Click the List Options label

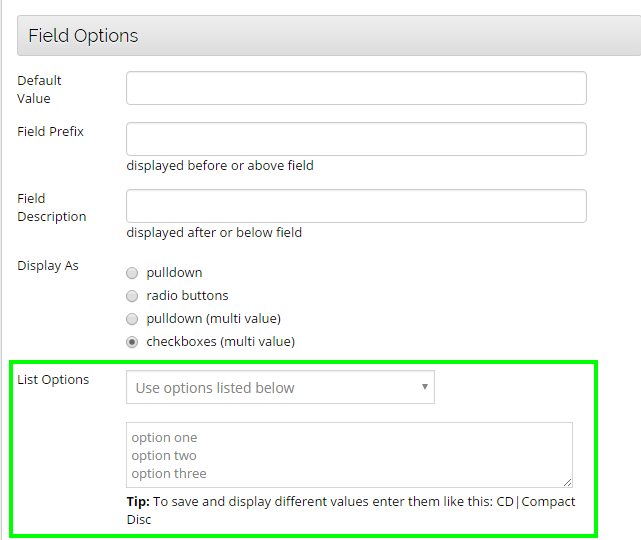coord(53,379)
